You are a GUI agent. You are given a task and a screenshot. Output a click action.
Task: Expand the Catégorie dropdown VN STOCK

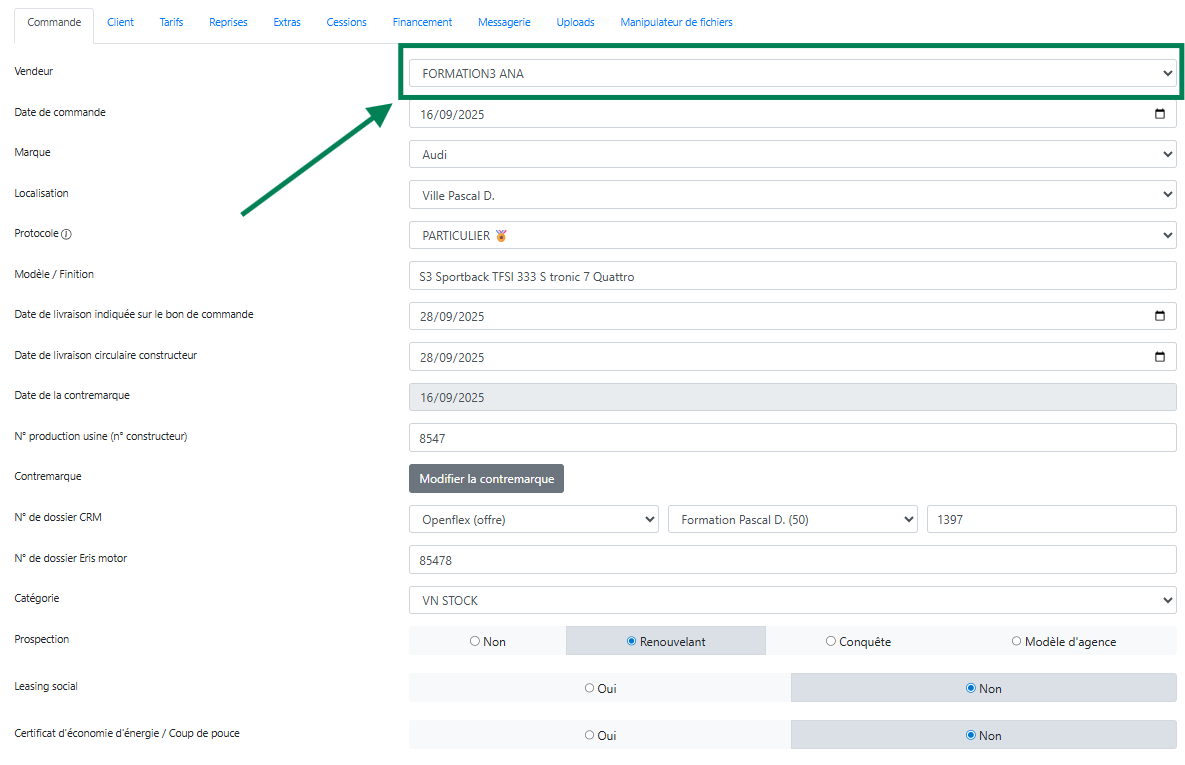coord(792,600)
